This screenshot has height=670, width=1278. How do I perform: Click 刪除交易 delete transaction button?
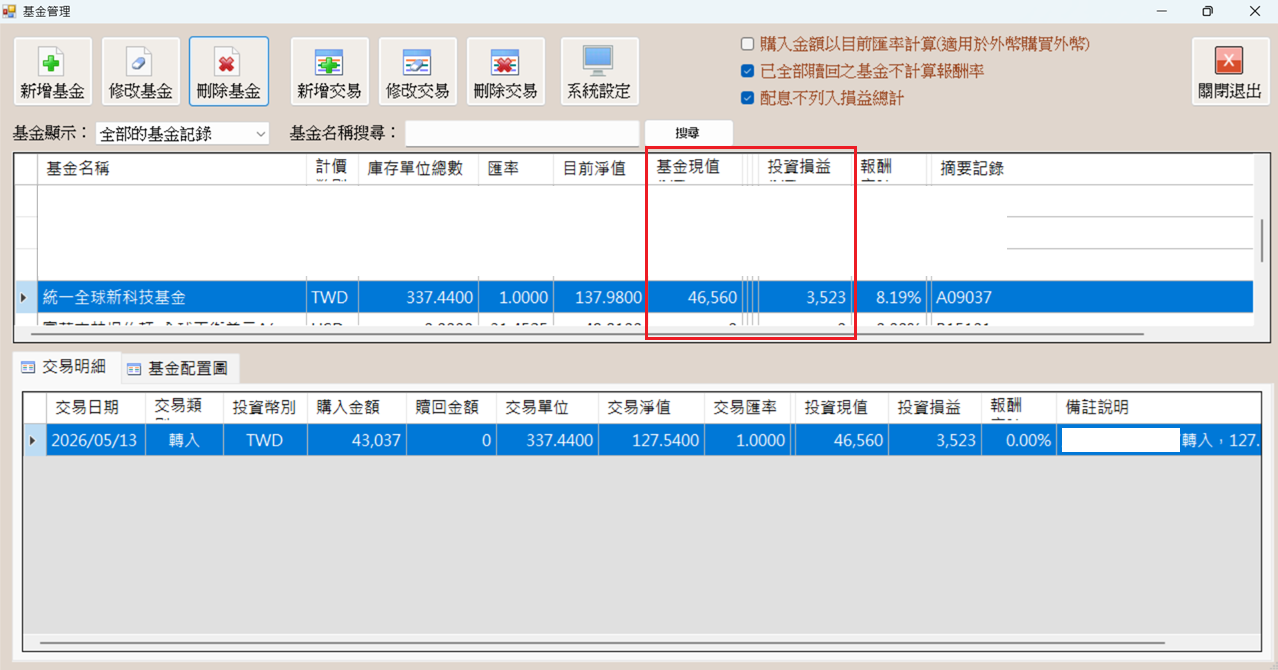(x=505, y=71)
